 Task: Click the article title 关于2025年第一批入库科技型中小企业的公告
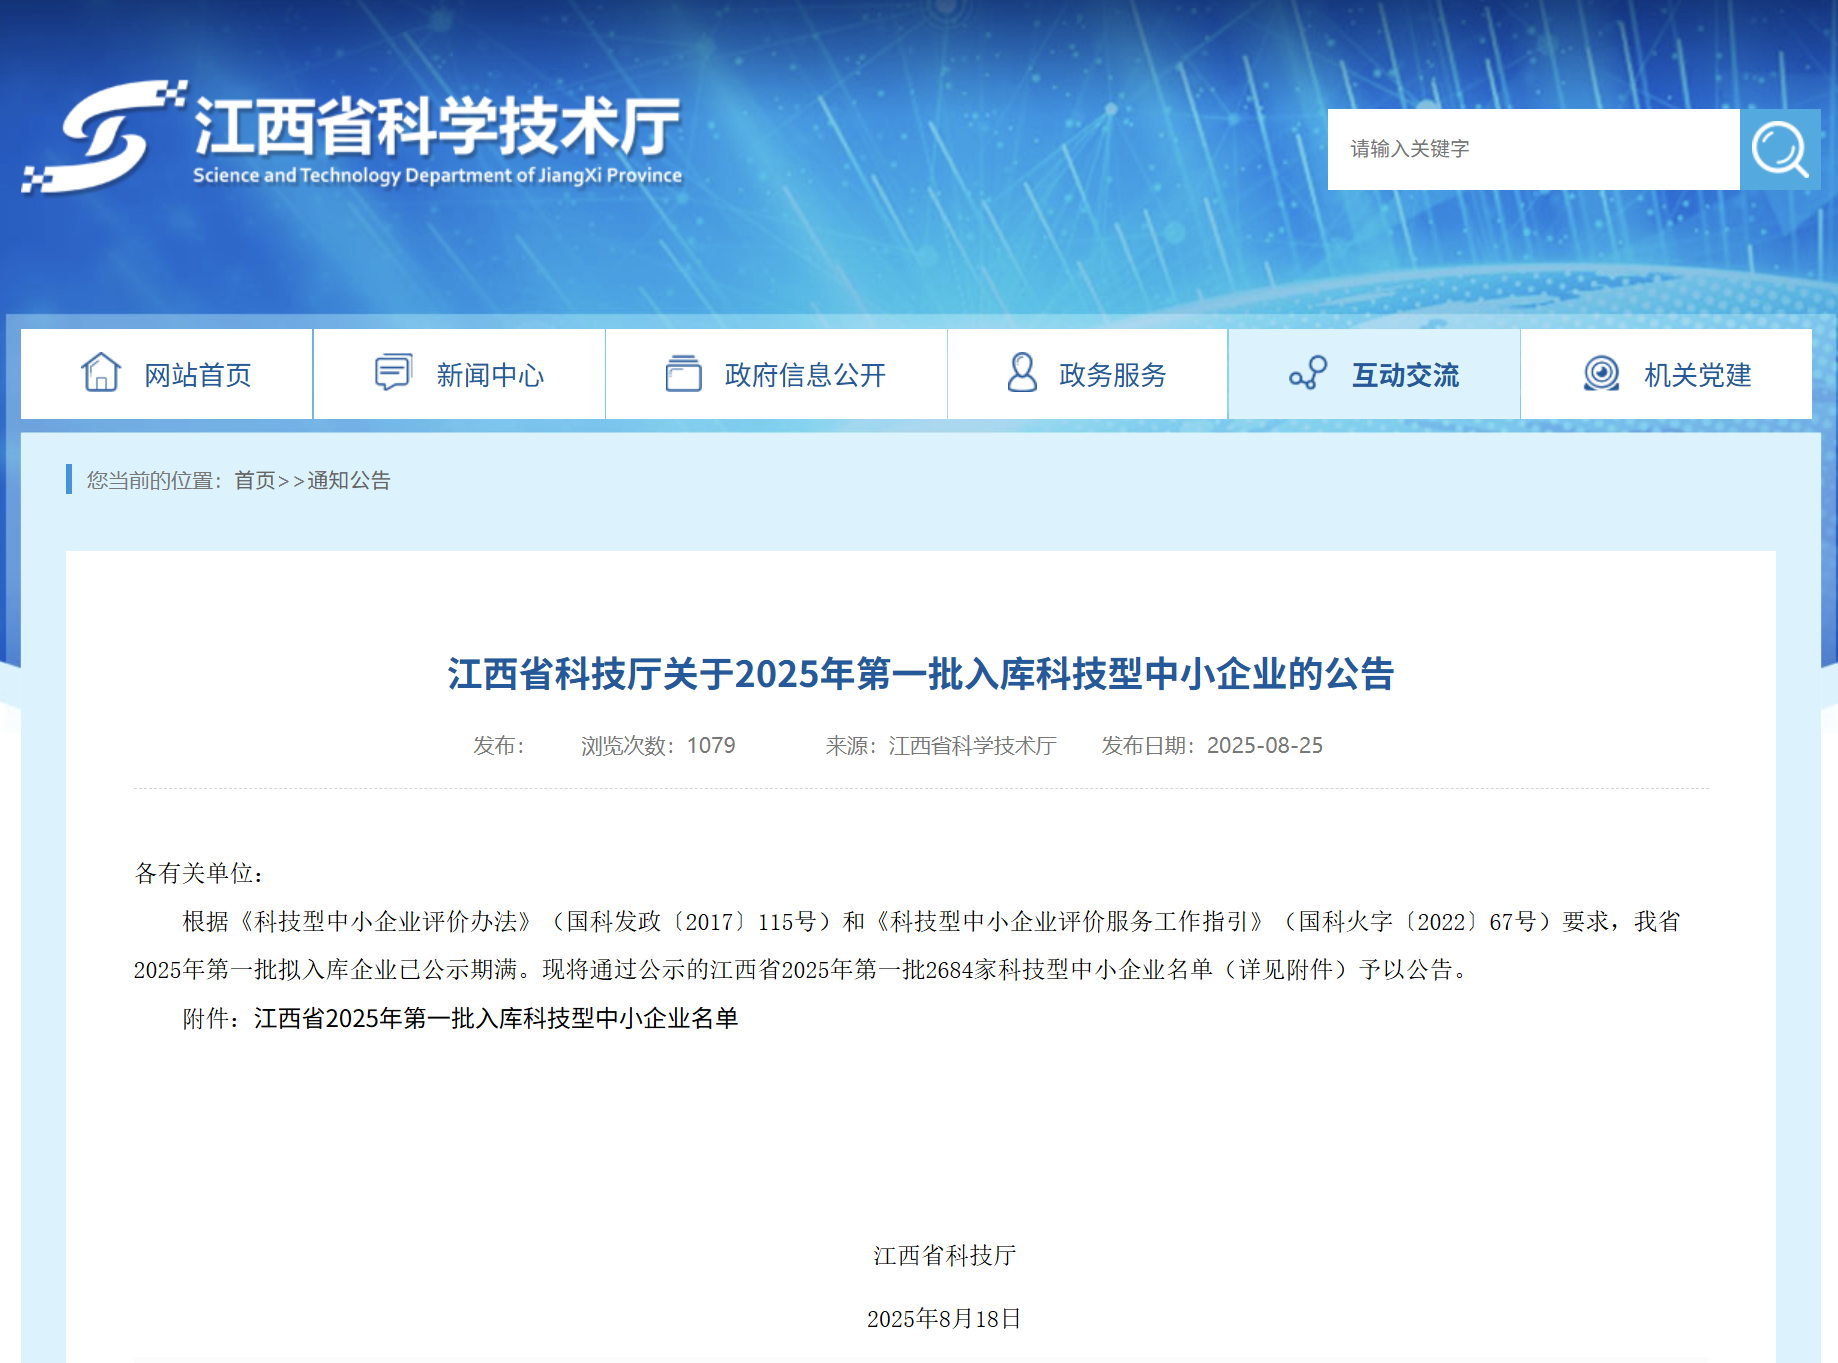(919, 672)
